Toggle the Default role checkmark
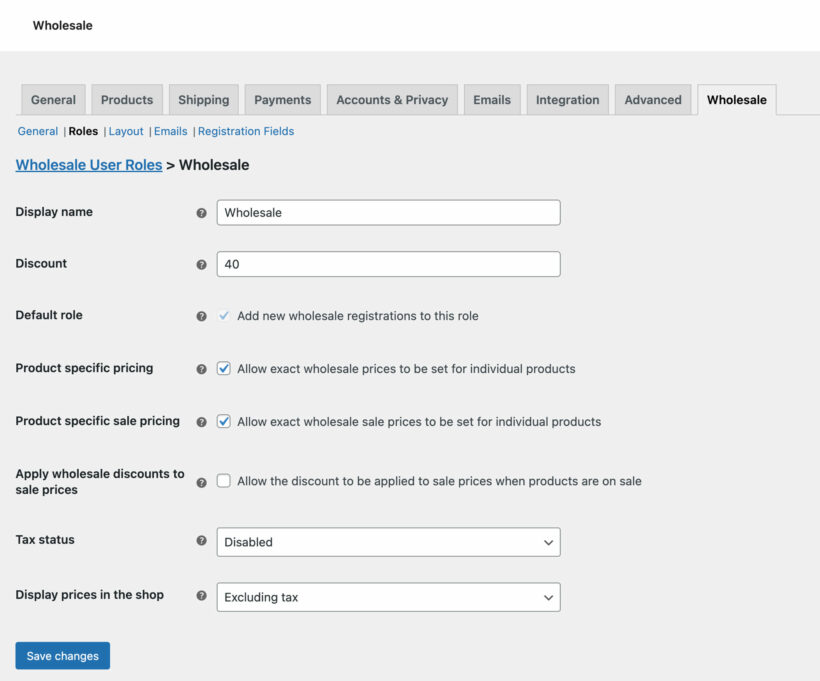This screenshot has height=681, width=820. tap(224, 315)
